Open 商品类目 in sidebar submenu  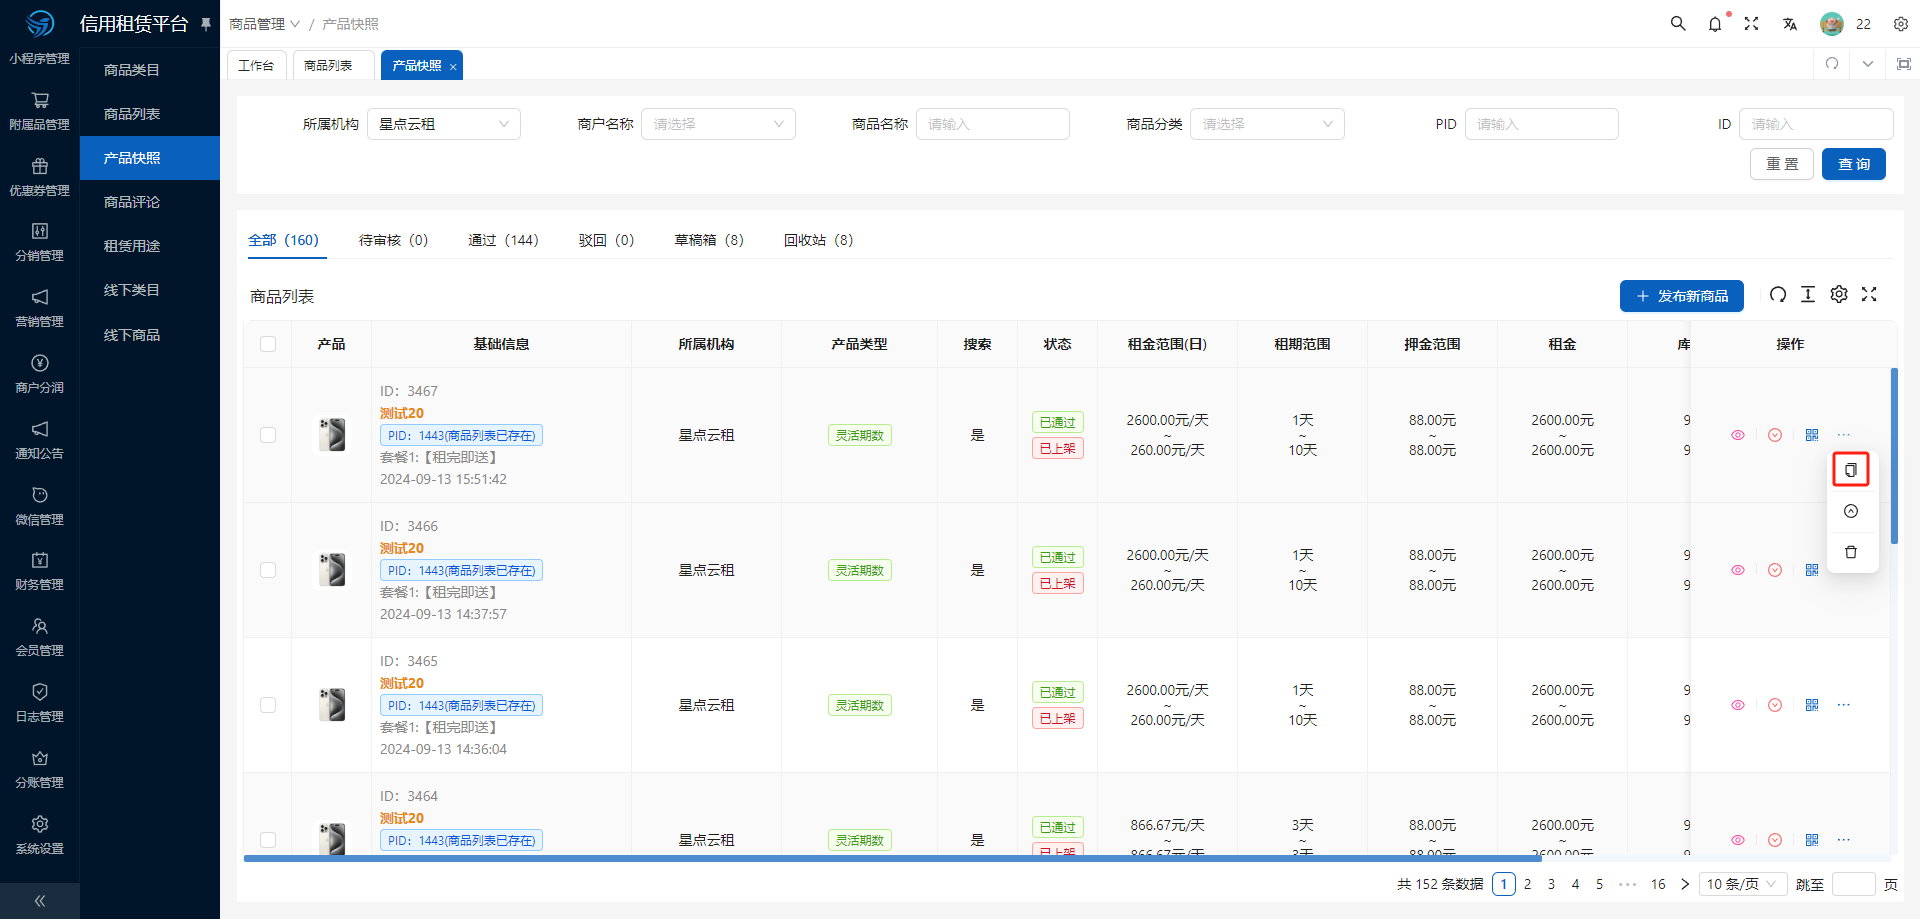click(x=150, y=70)
